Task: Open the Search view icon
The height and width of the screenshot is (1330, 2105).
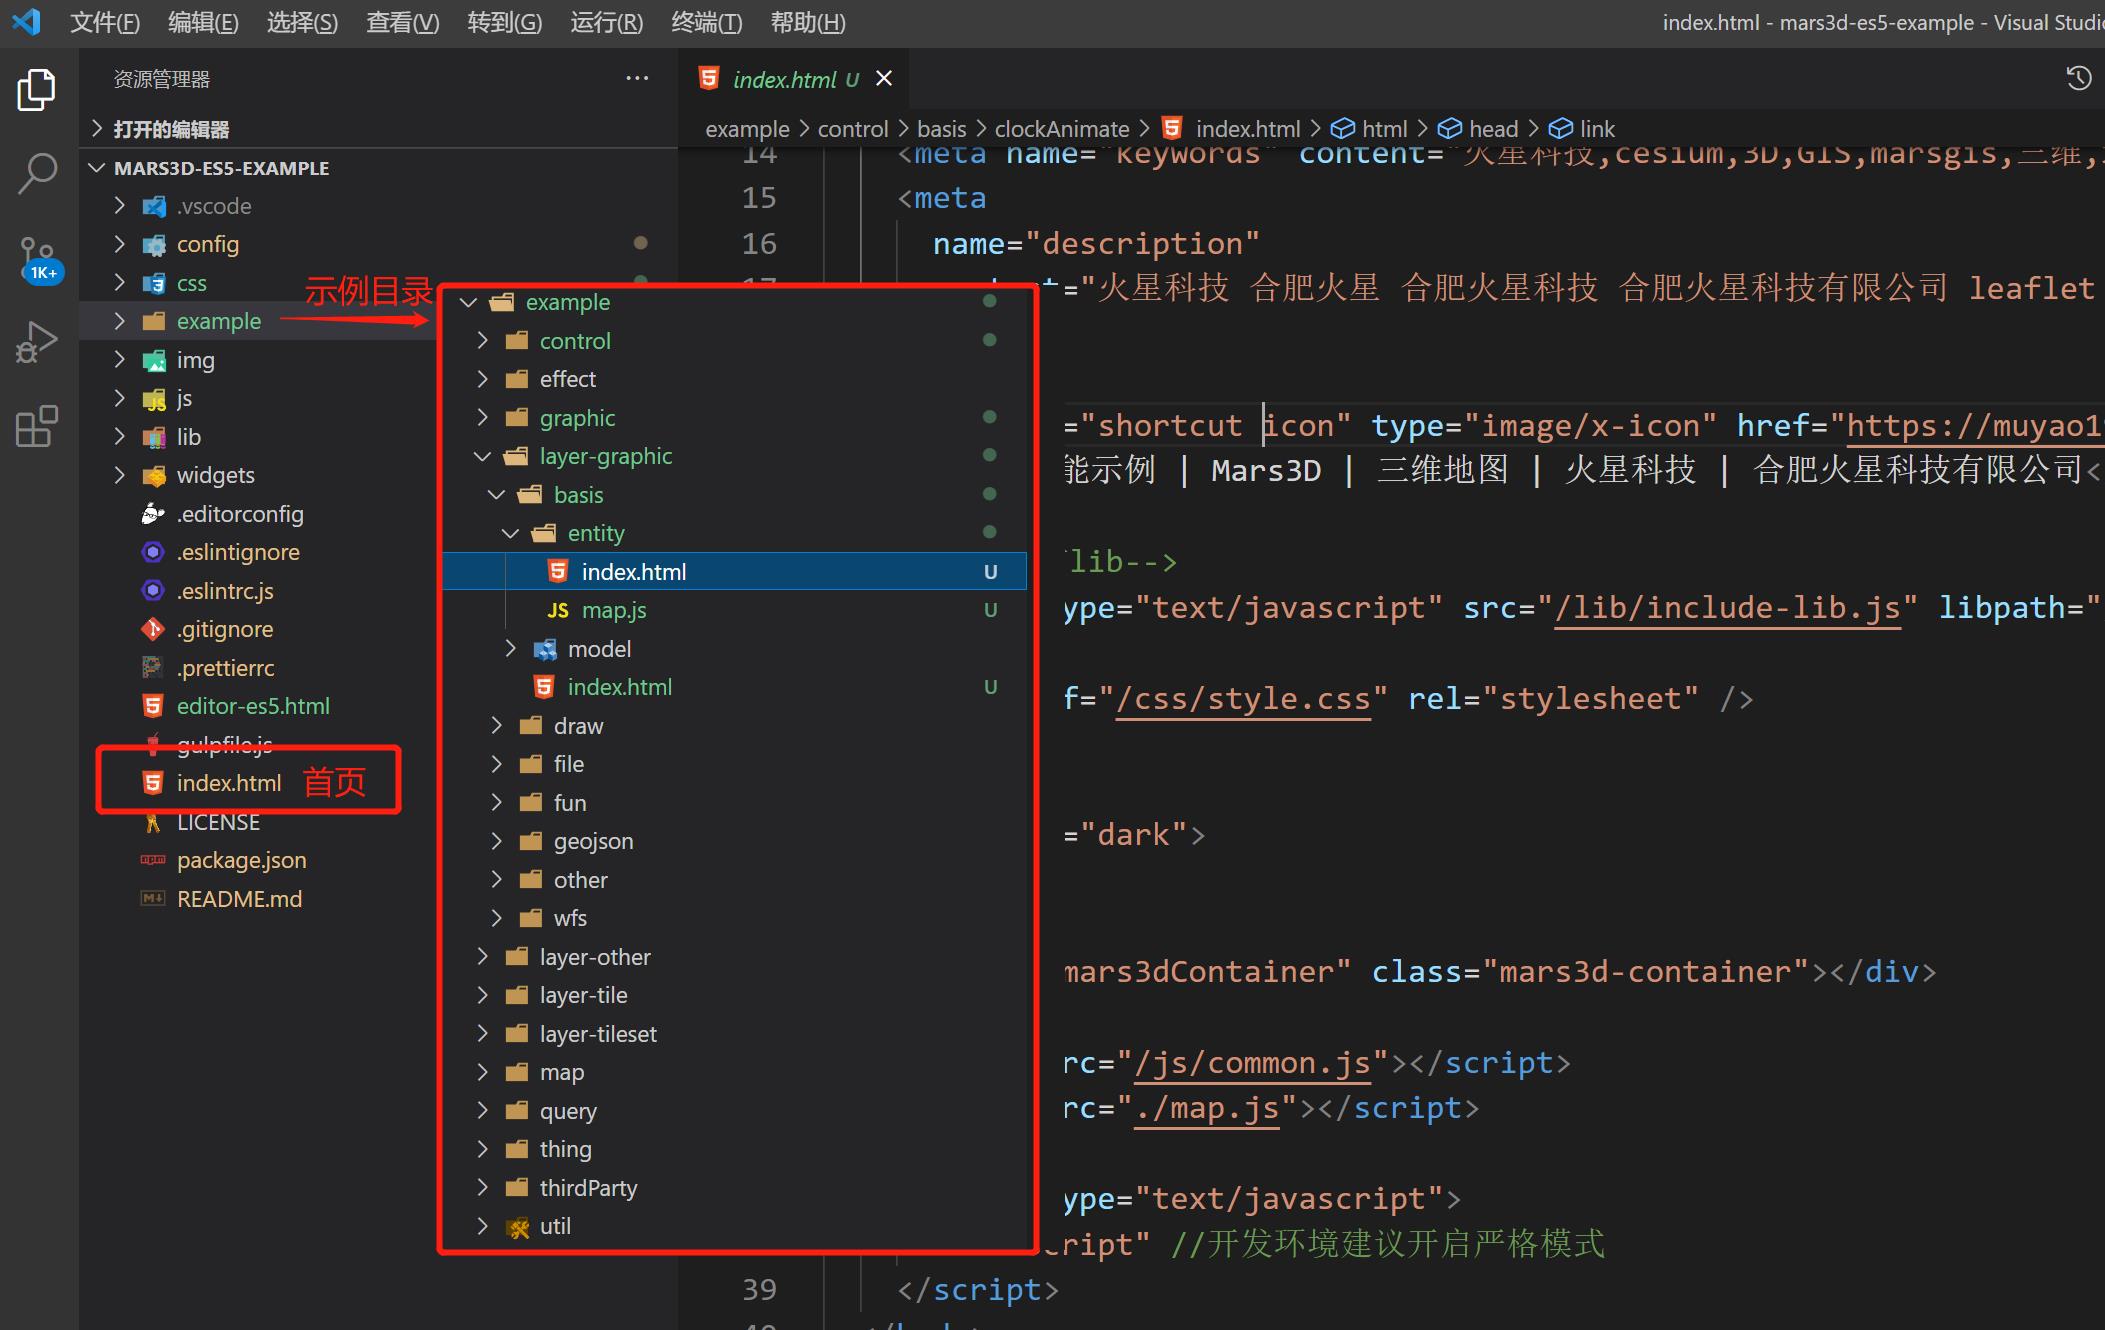Action: (x=38, y=174)
